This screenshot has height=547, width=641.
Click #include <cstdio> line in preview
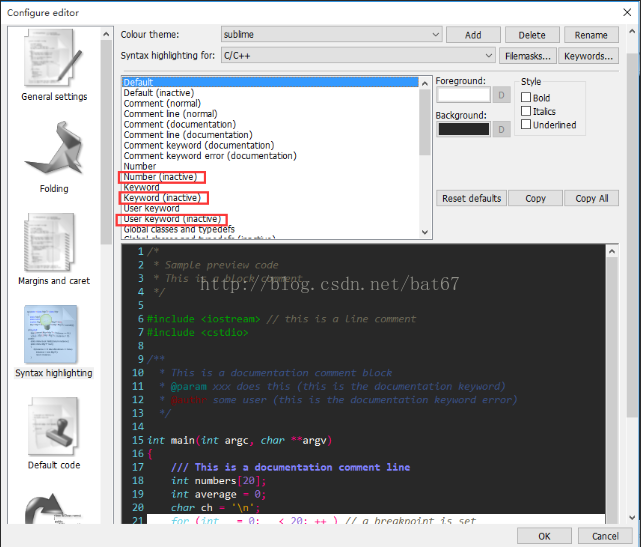point(197,332)
